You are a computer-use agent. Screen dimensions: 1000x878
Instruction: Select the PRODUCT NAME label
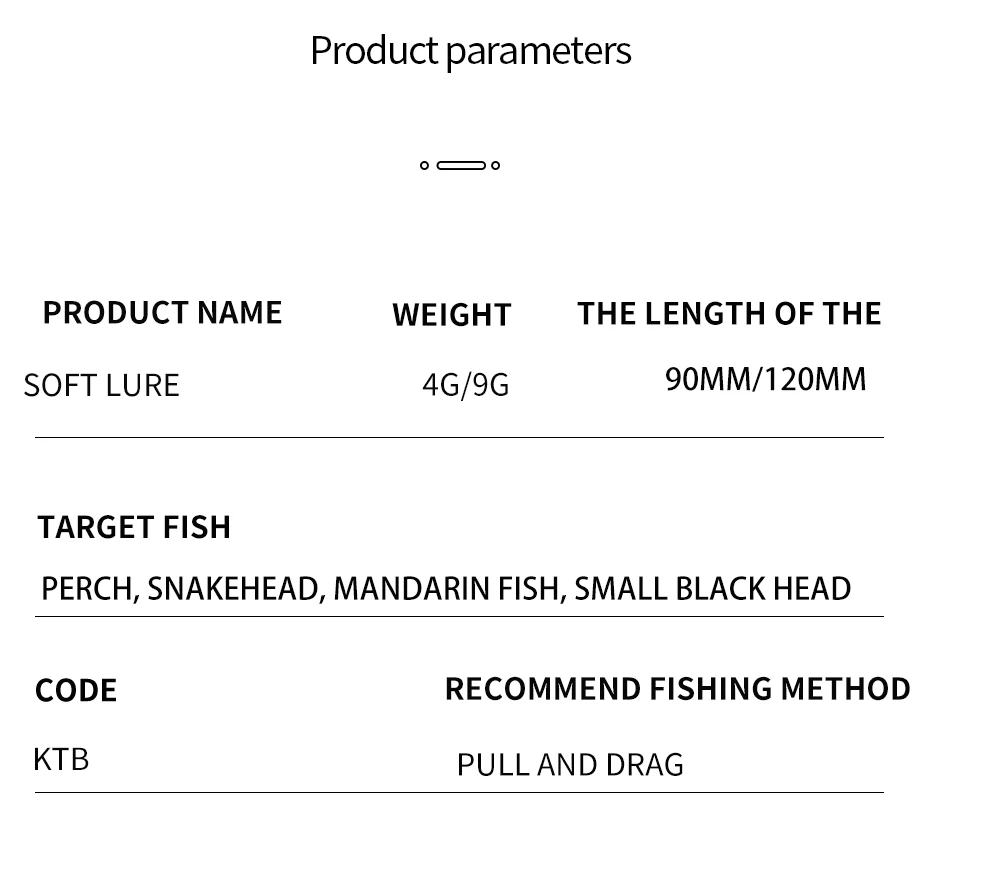(162, 313)
